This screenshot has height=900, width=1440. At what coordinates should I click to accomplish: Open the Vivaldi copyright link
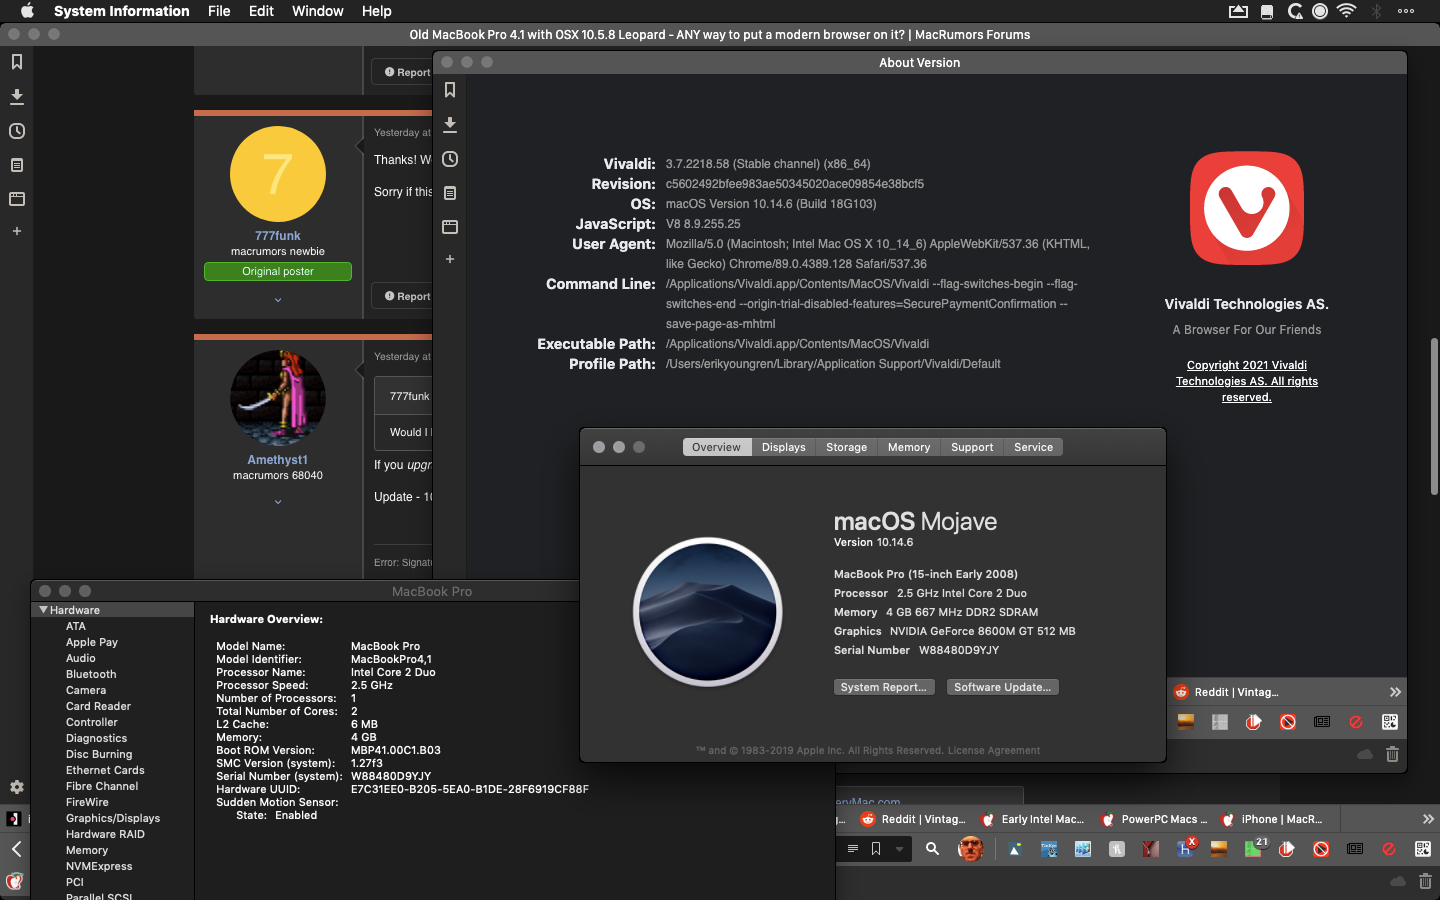pyautogui.click(x=1247, y=381)
